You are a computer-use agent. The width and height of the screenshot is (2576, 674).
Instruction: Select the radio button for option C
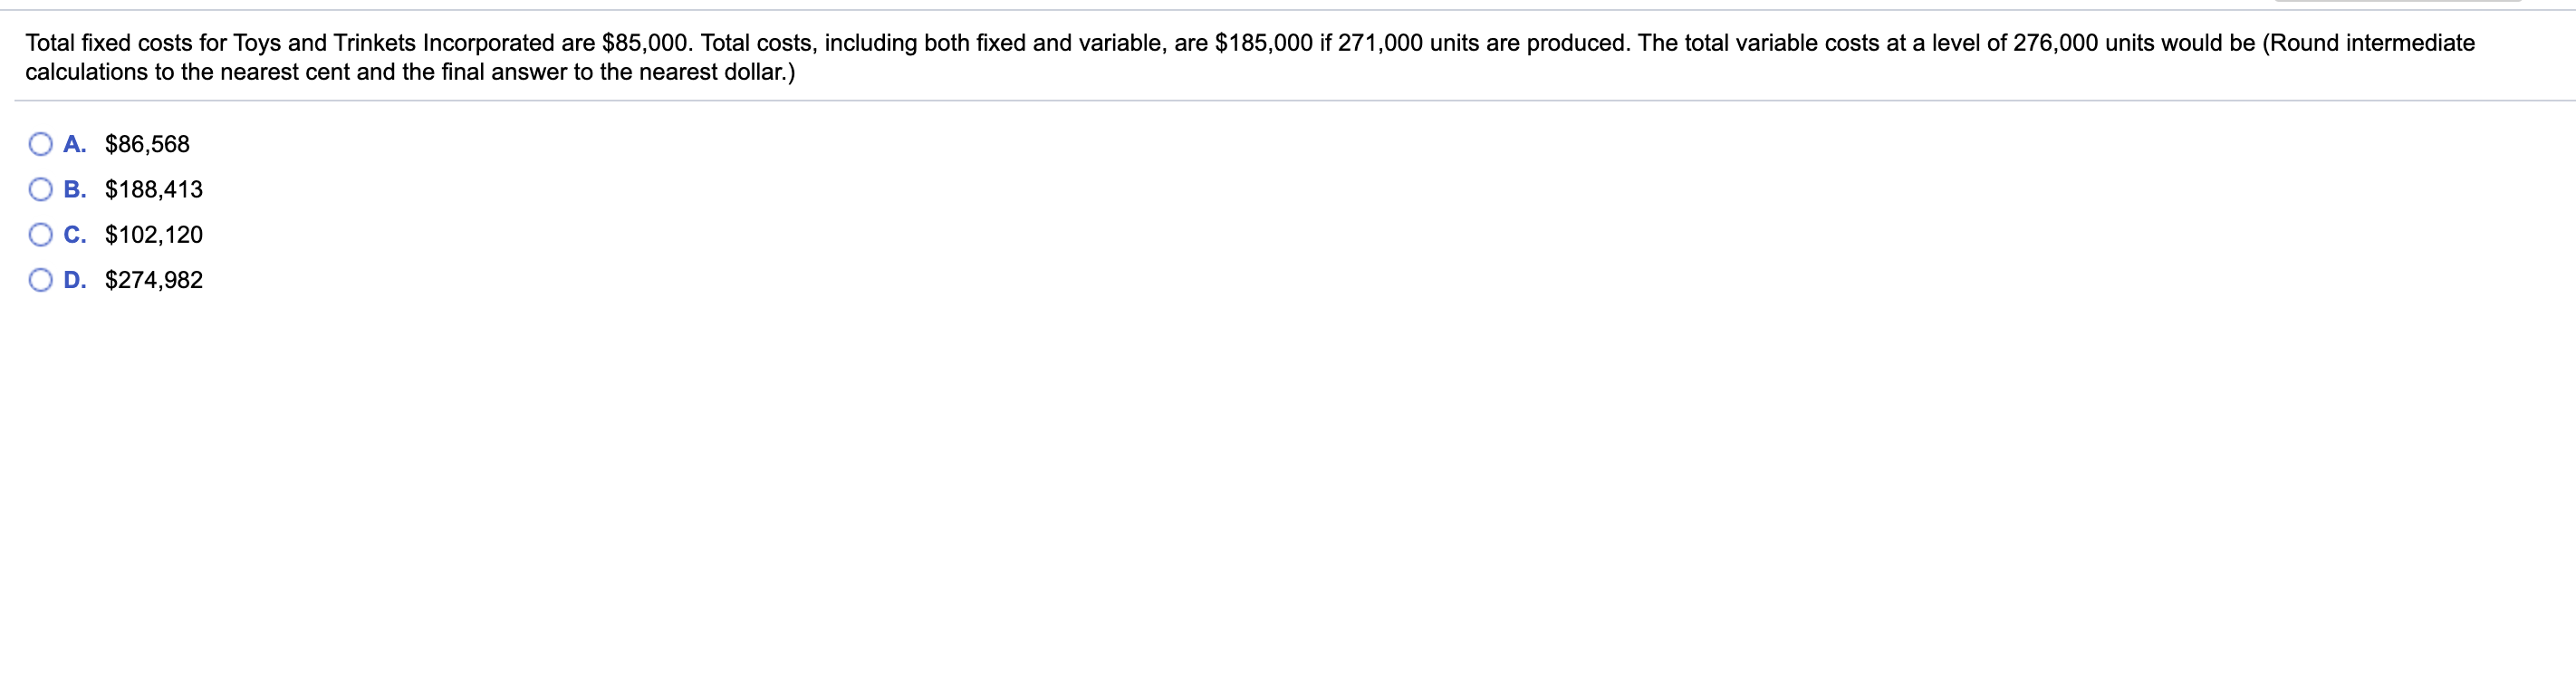pos(38,234)
